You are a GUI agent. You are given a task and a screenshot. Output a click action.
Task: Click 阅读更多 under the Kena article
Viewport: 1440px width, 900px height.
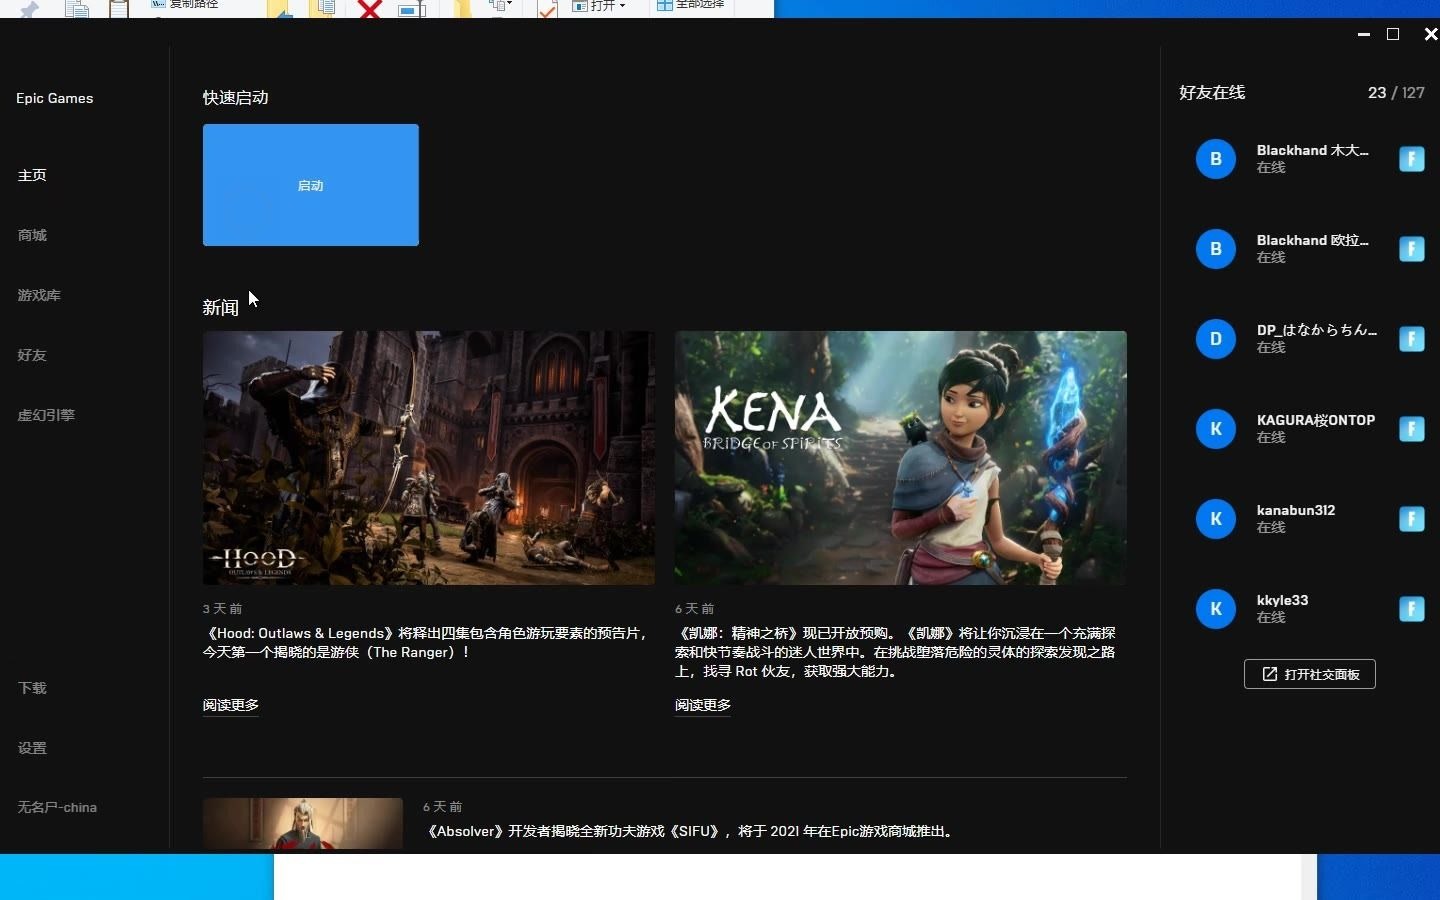click(x=703, y=705)
